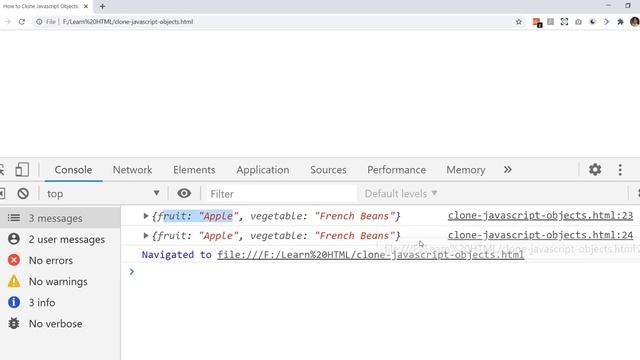Click the dark mode moon extension icon
The width and height of the screenshot is (640, 360).
coord(592,22)
